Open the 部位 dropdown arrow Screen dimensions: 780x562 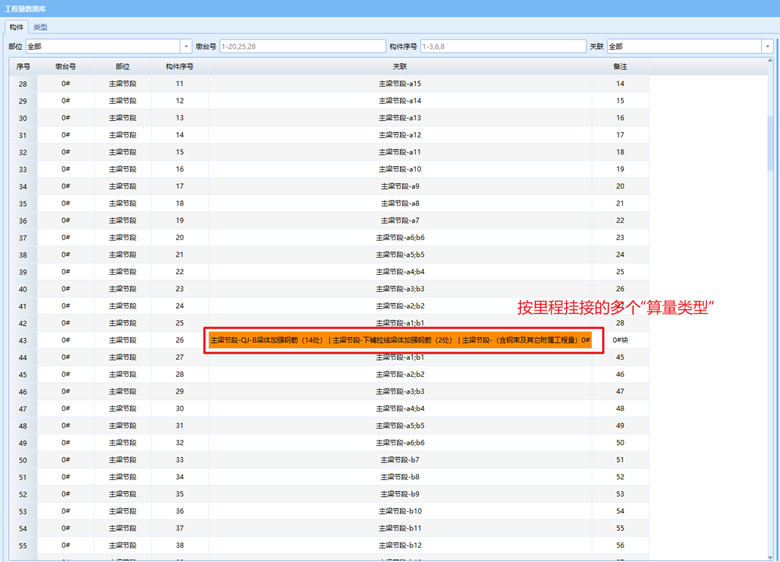point(186,46)
